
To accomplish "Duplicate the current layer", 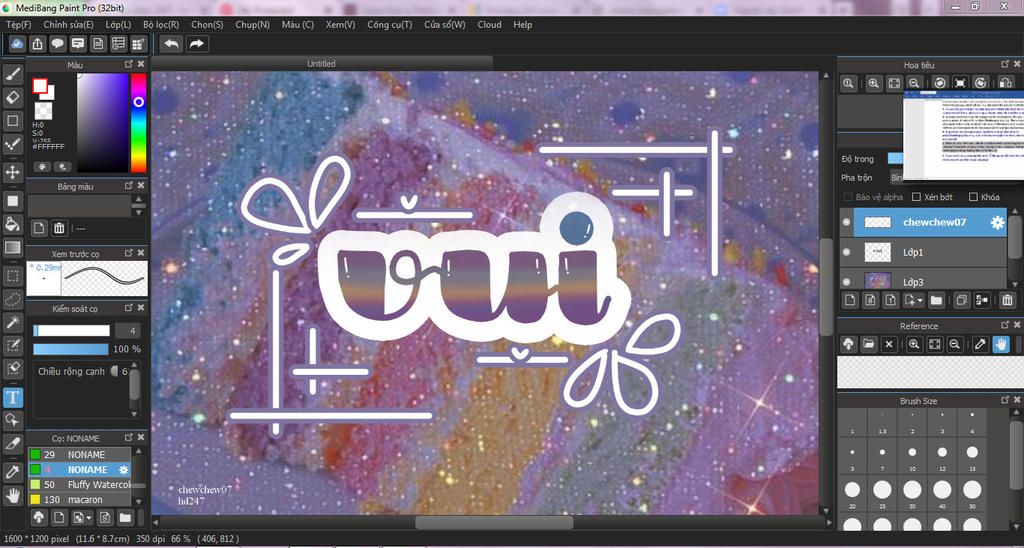I will click(x=961, y=300).
